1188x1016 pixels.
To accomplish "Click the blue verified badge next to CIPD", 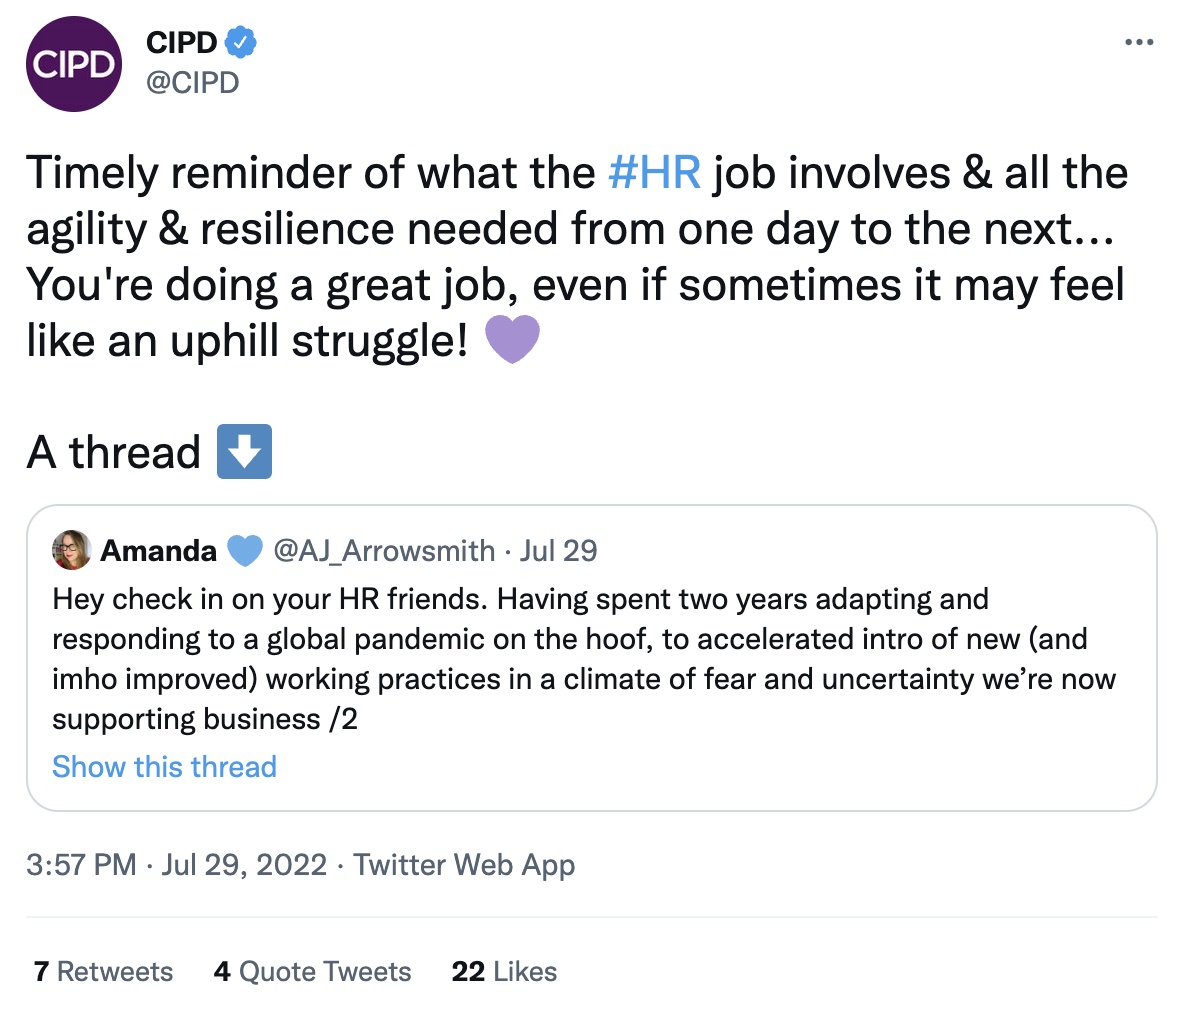I will [x=241, y=42].
